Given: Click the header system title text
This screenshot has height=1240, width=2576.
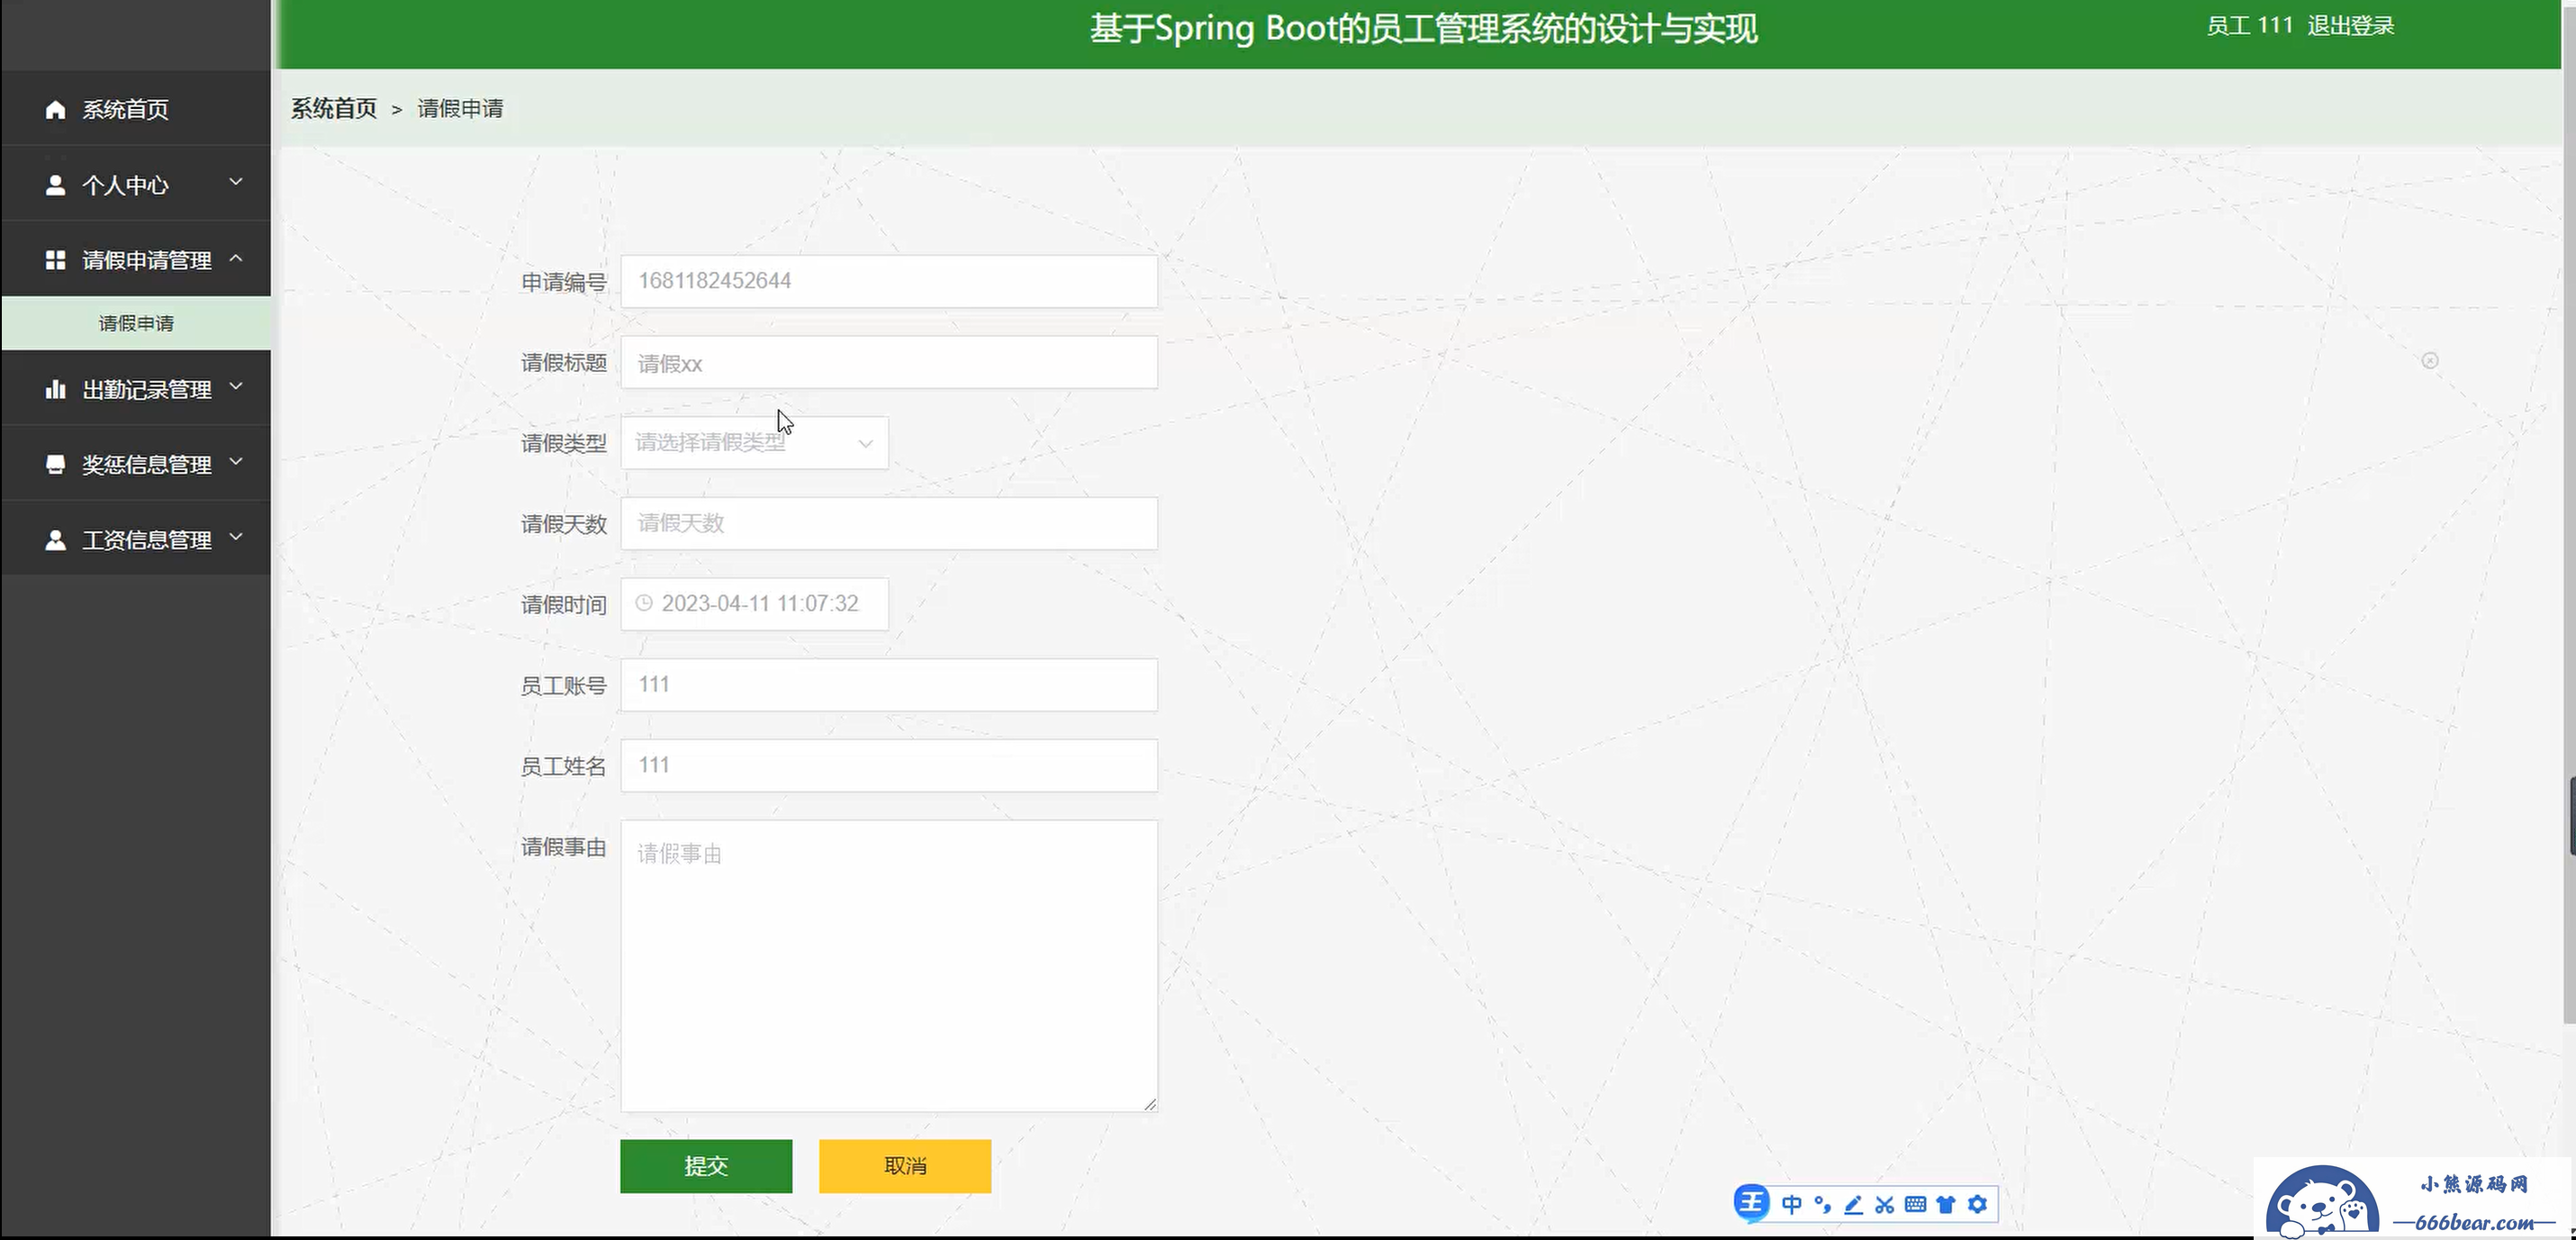Looking at the screenshot, I should (x=1423, y=28).
